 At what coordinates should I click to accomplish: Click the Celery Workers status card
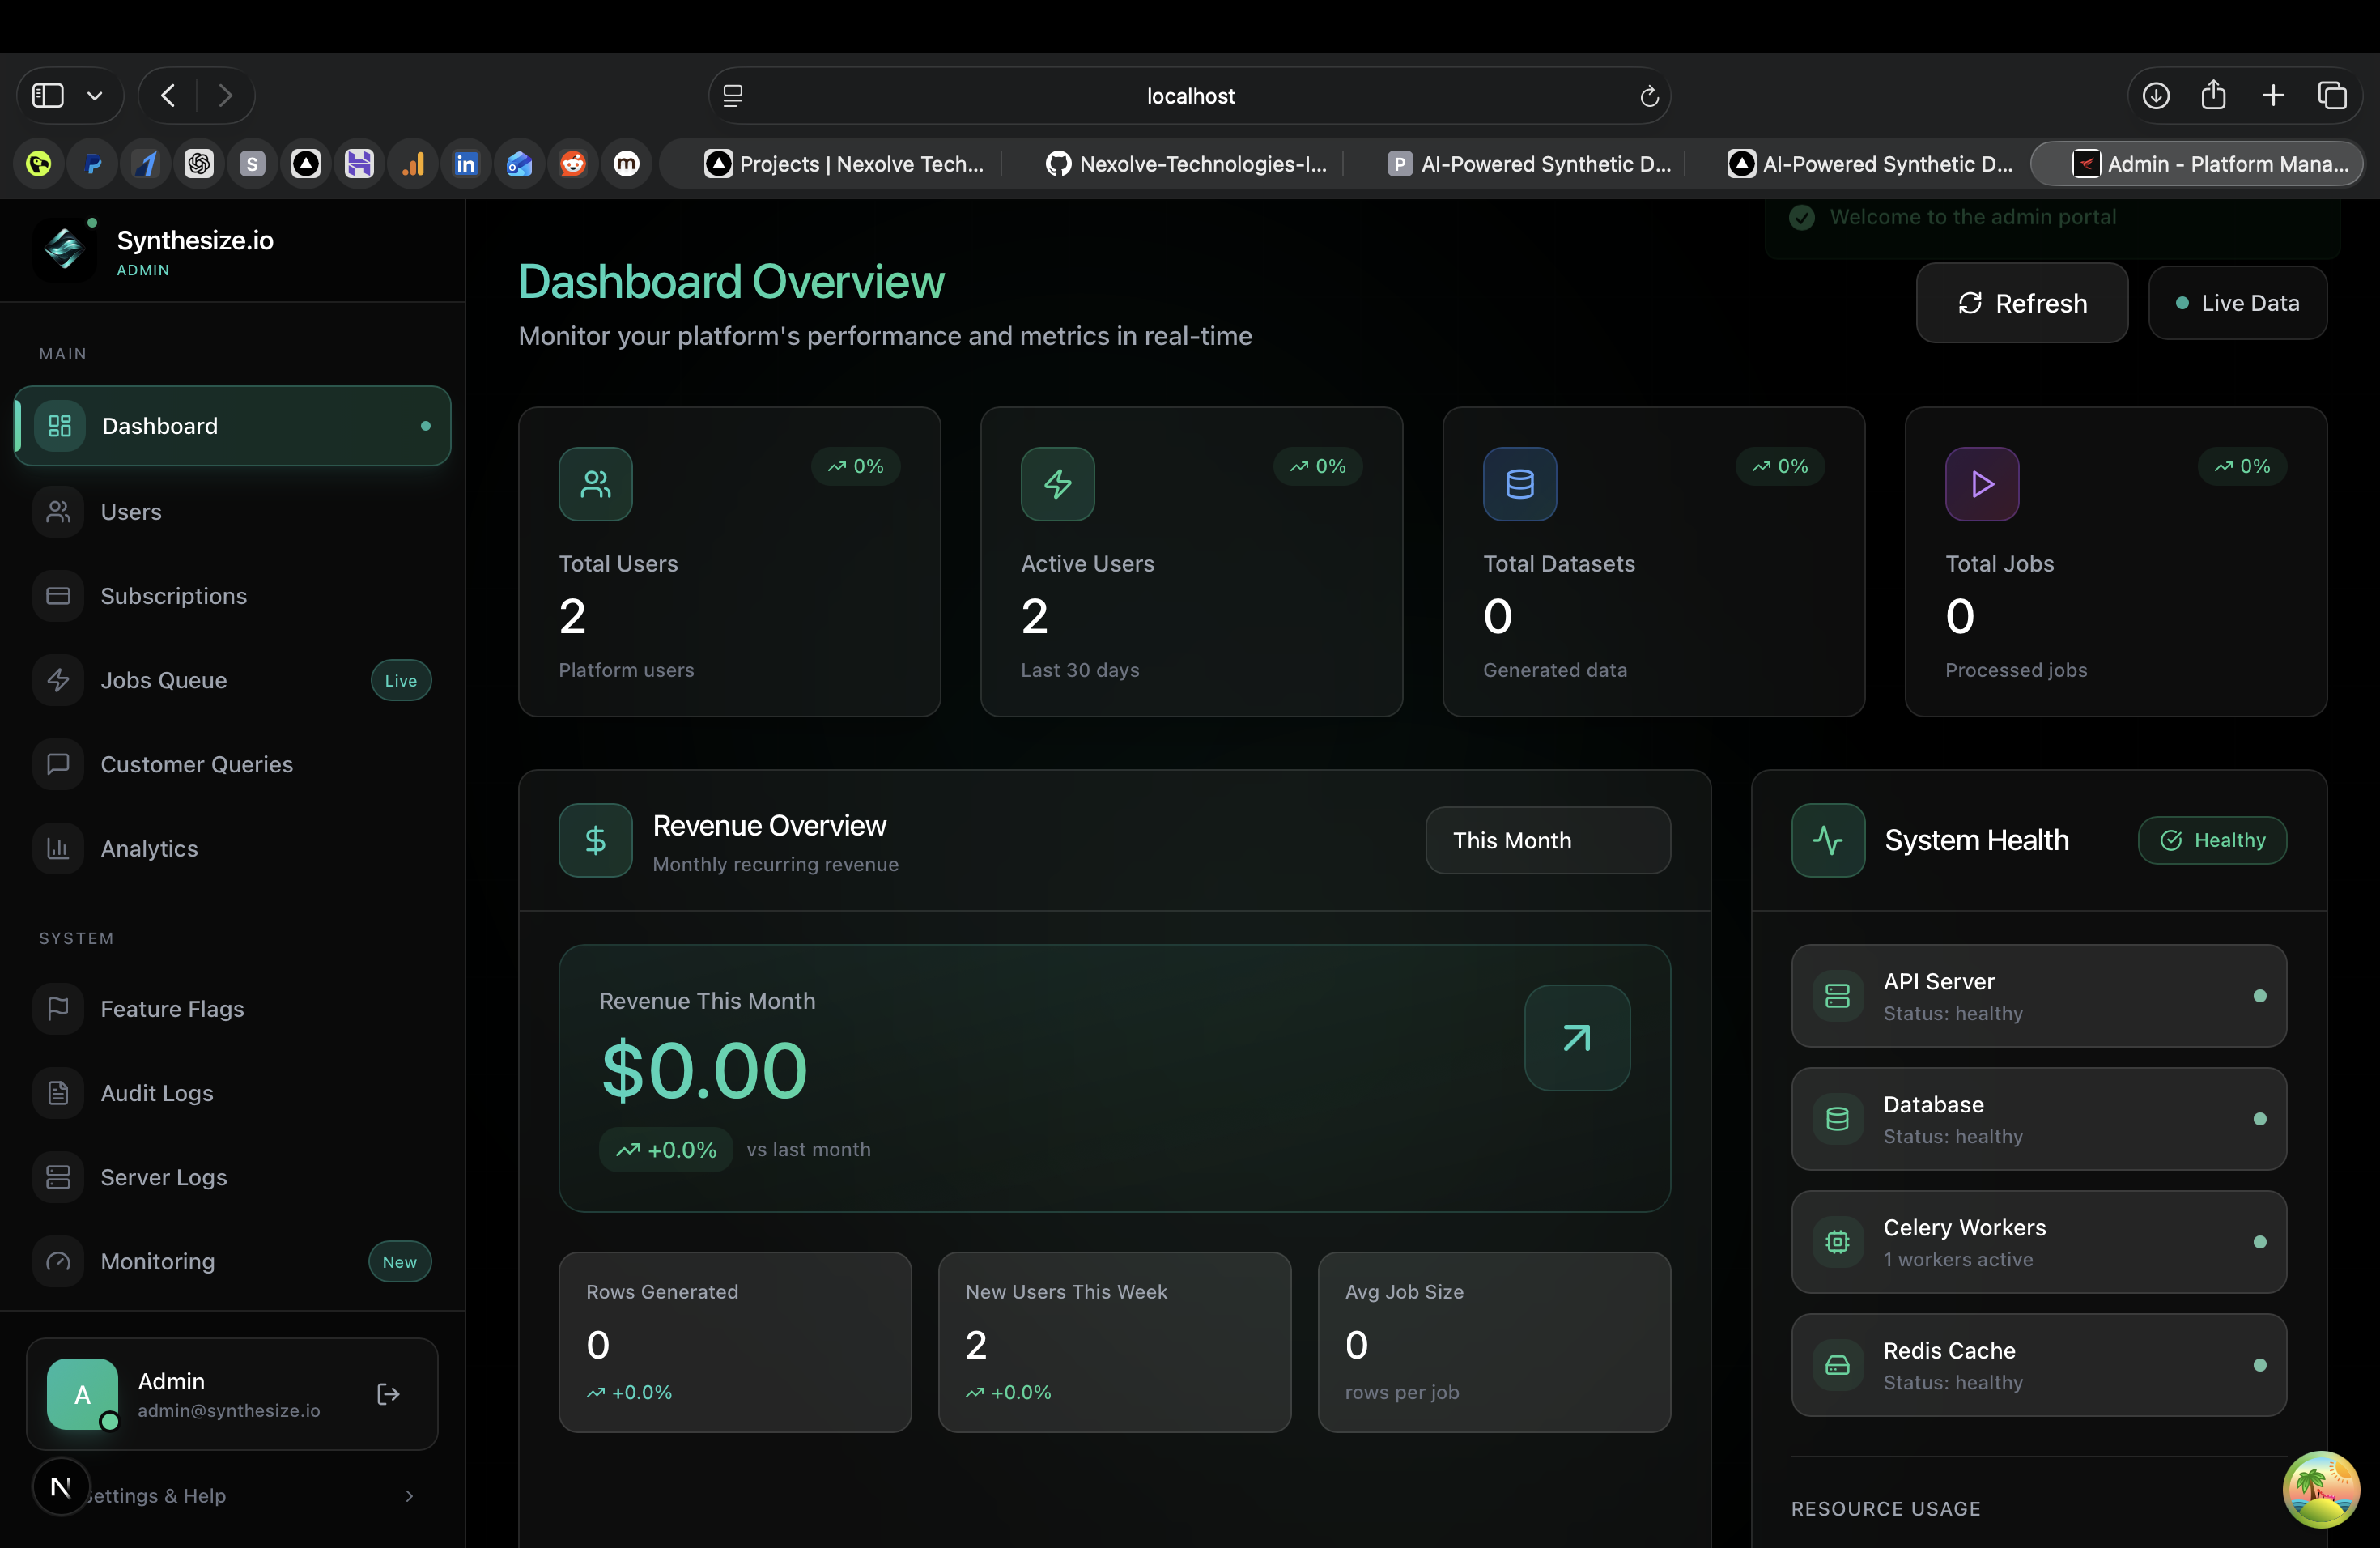(2038, 1242)
